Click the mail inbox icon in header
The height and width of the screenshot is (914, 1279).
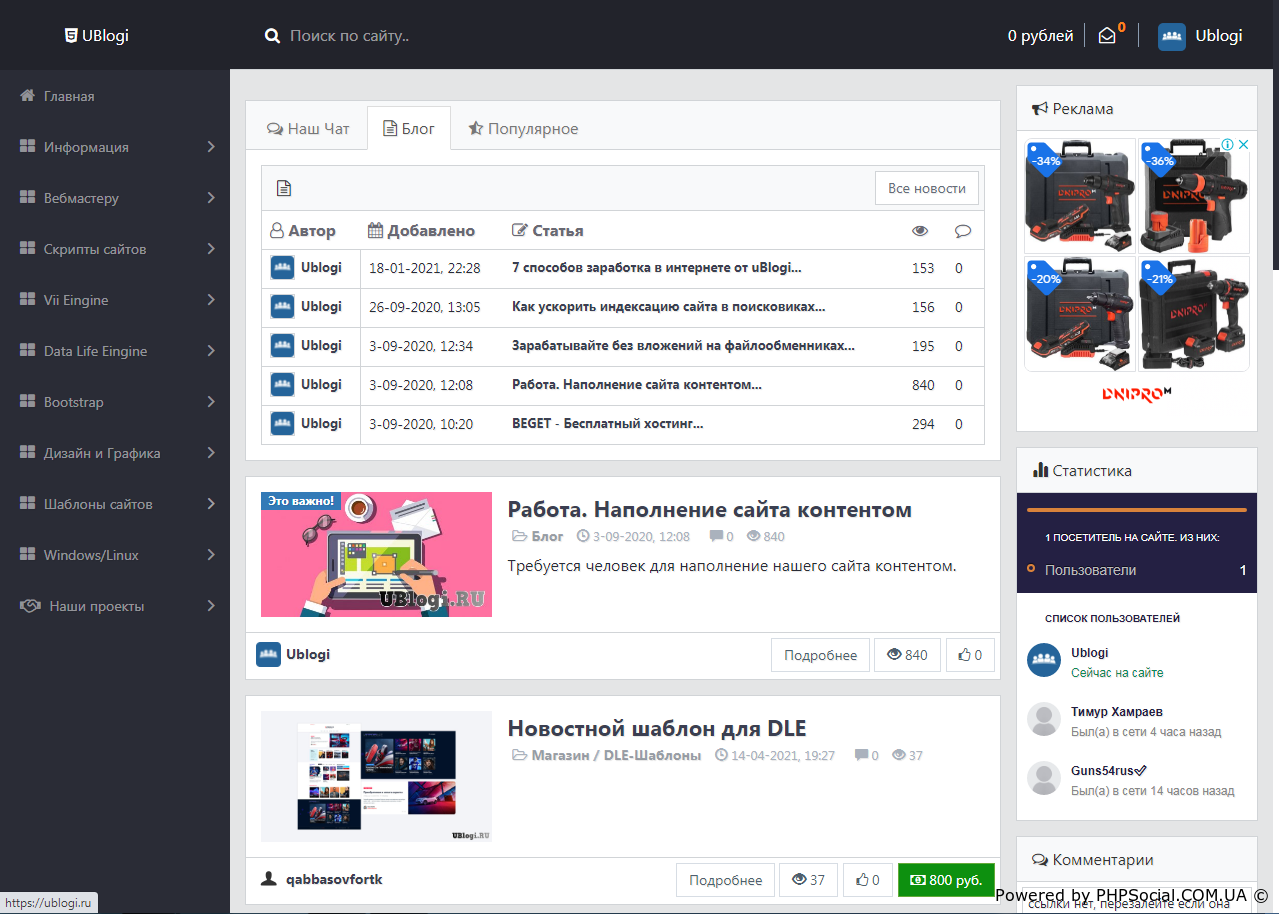coord(1107,36)
